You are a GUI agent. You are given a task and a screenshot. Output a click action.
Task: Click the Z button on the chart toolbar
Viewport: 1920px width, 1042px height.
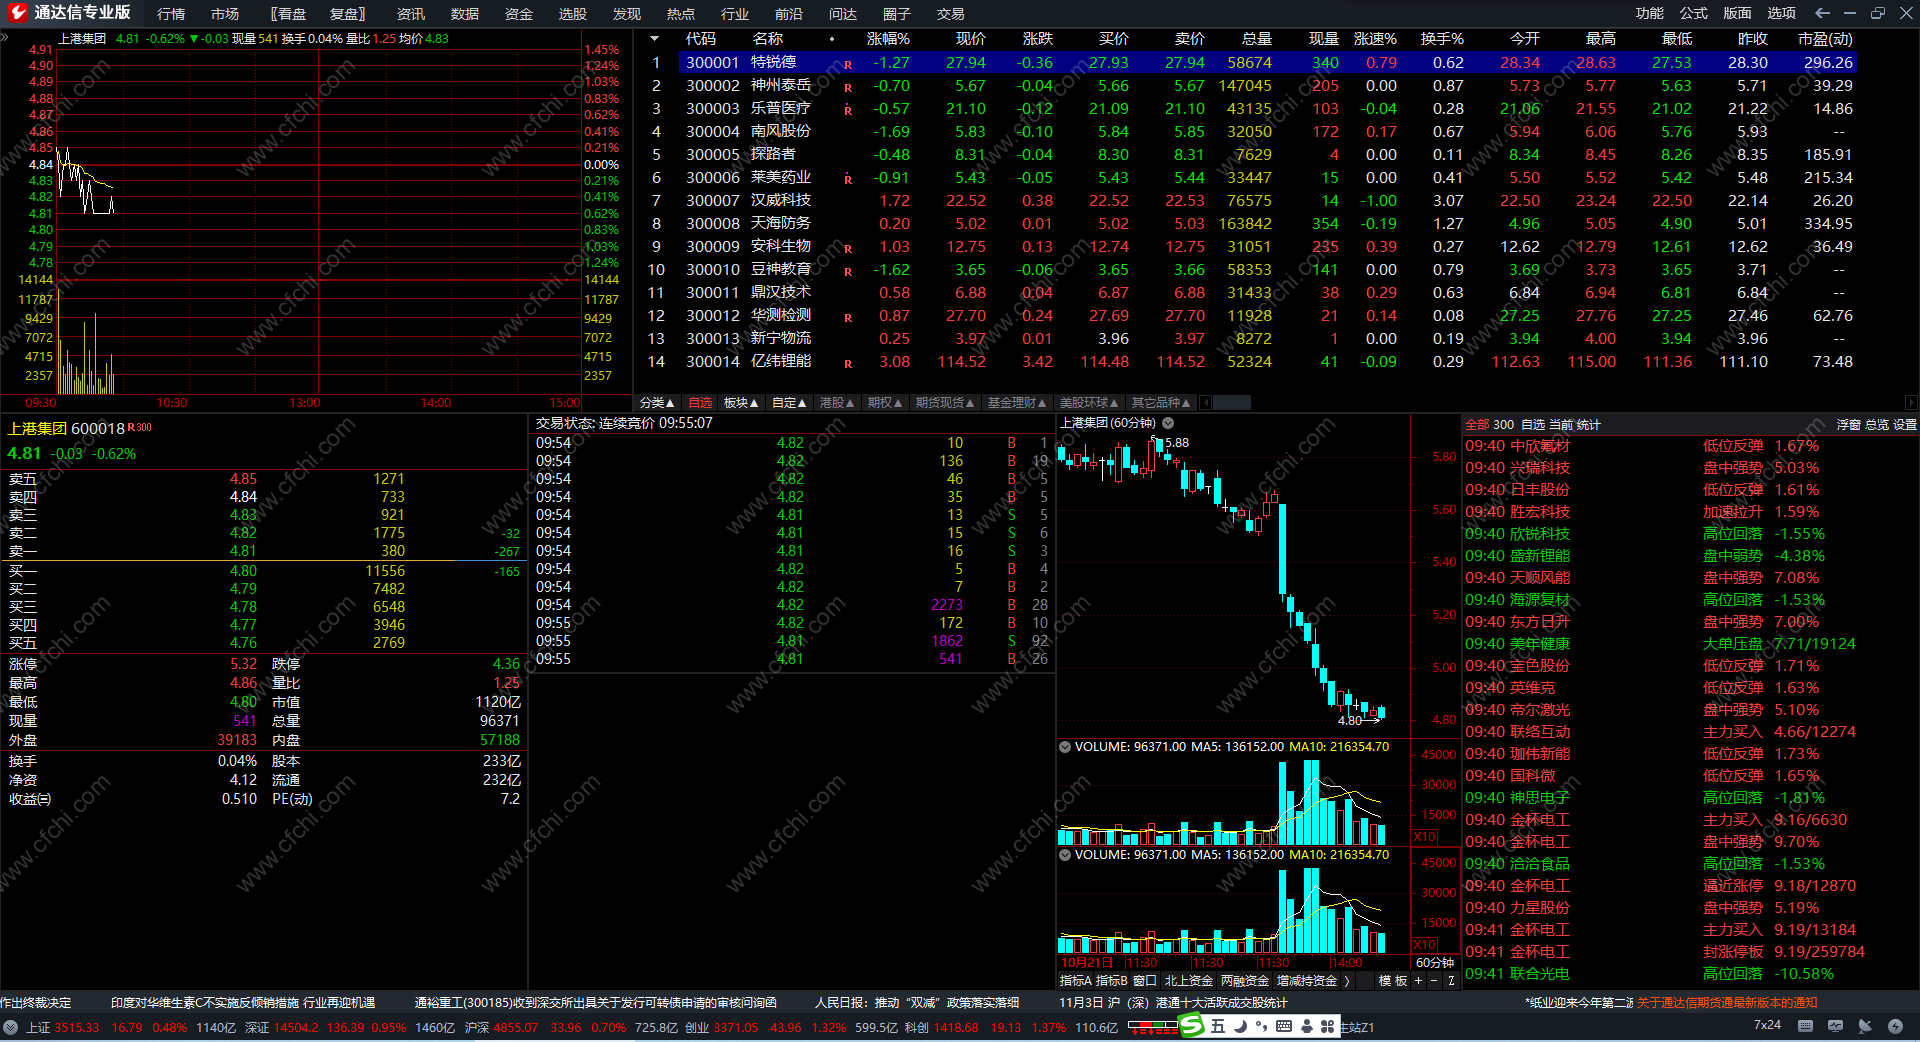click(x=1451, y=981)
